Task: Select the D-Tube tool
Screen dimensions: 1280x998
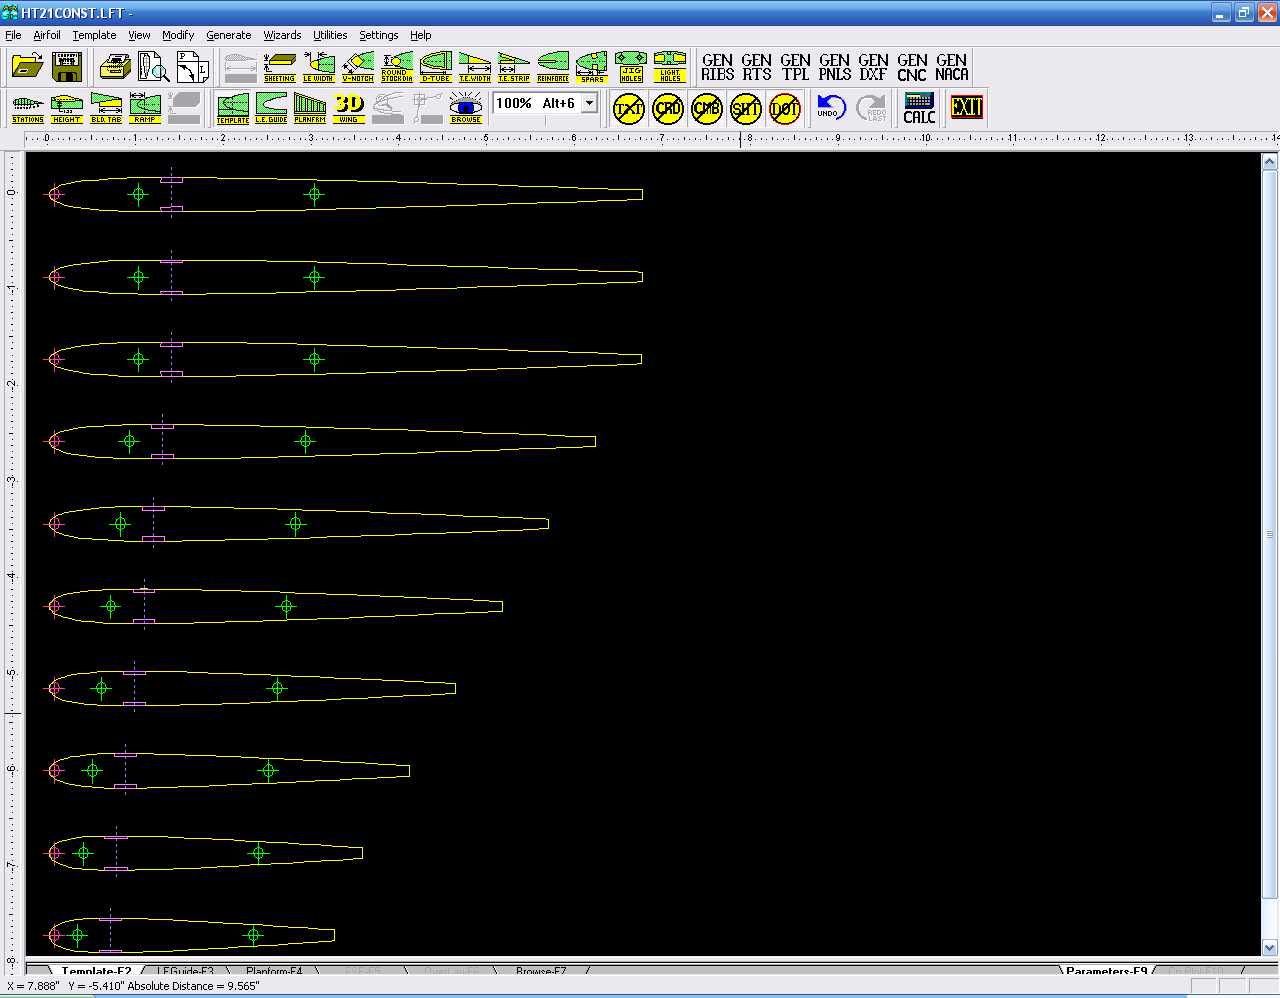Action: (435, 67)
